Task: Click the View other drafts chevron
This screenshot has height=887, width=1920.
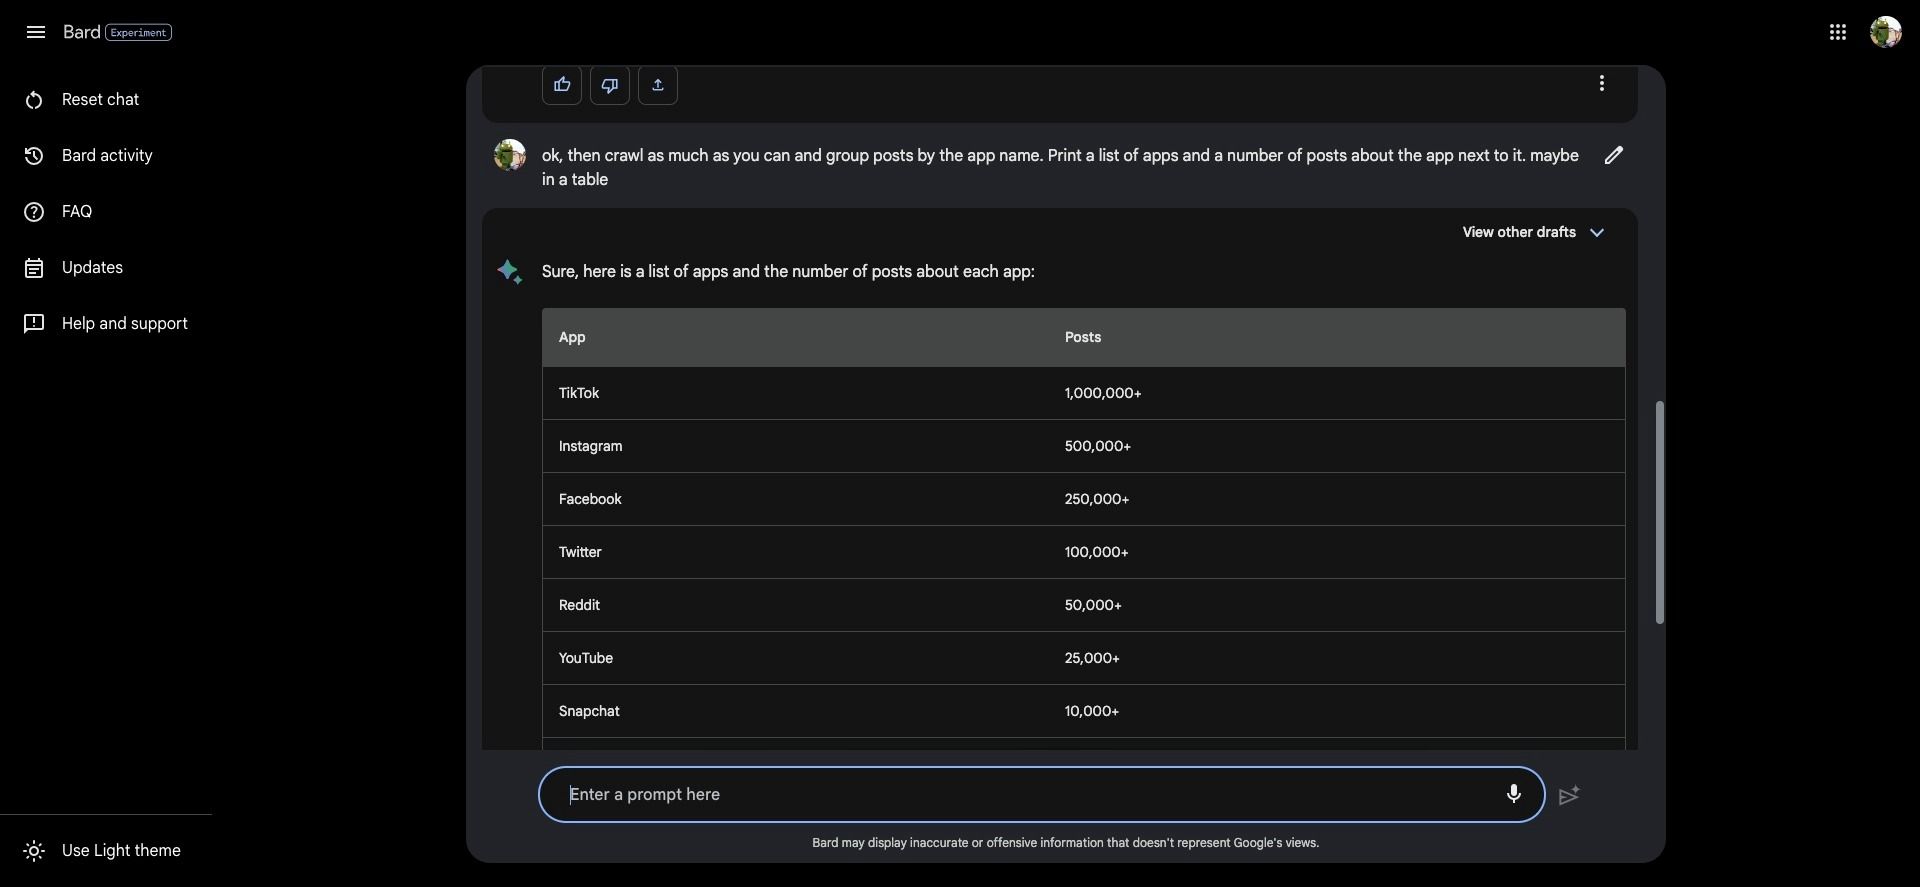Action: [1597, 232]
